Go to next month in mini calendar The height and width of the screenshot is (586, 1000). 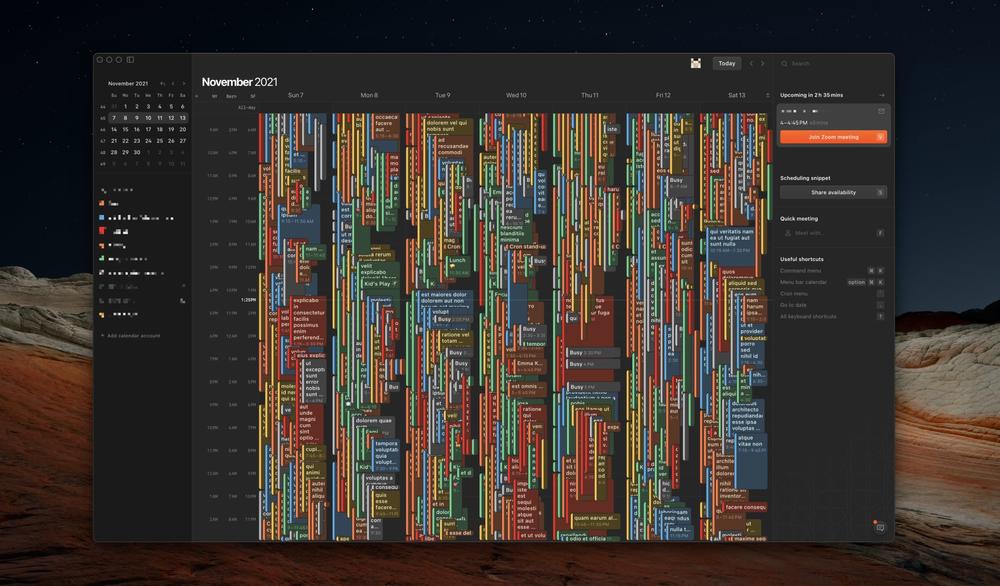tap(184, 84)
